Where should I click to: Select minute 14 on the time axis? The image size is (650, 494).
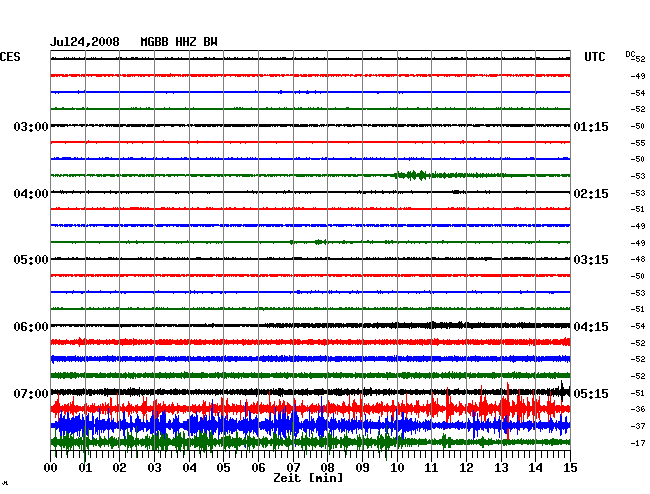(x=535, y=467)
